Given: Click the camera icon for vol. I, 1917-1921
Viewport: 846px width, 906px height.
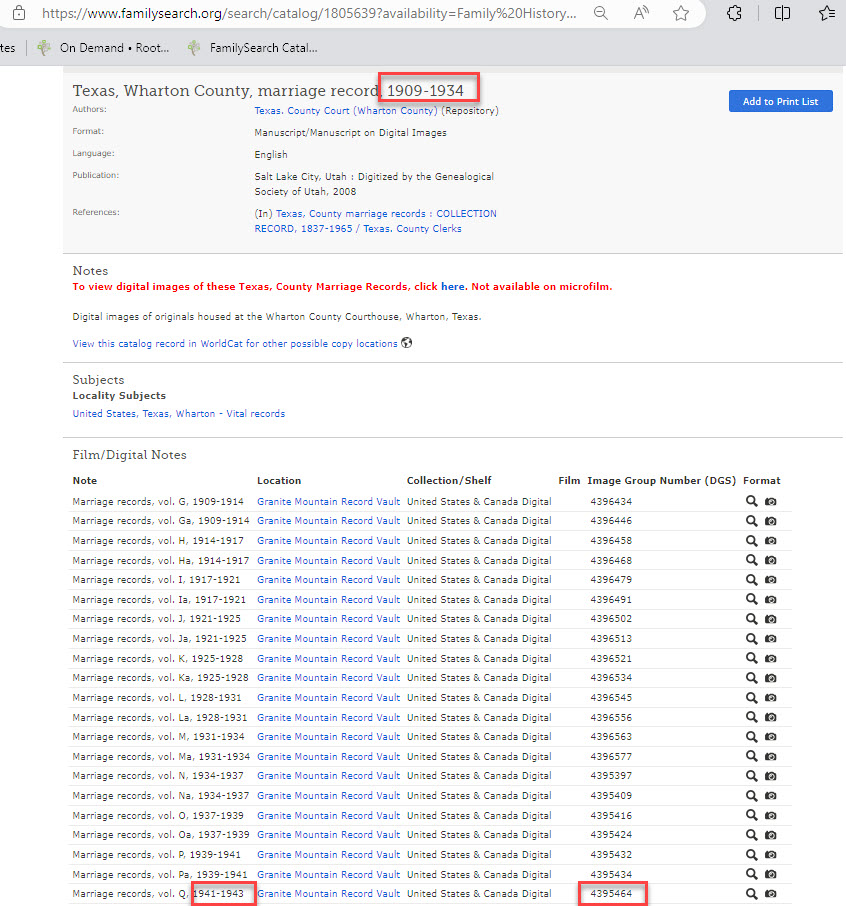Looking at the screenshot, I should click(x=770, y=580).
